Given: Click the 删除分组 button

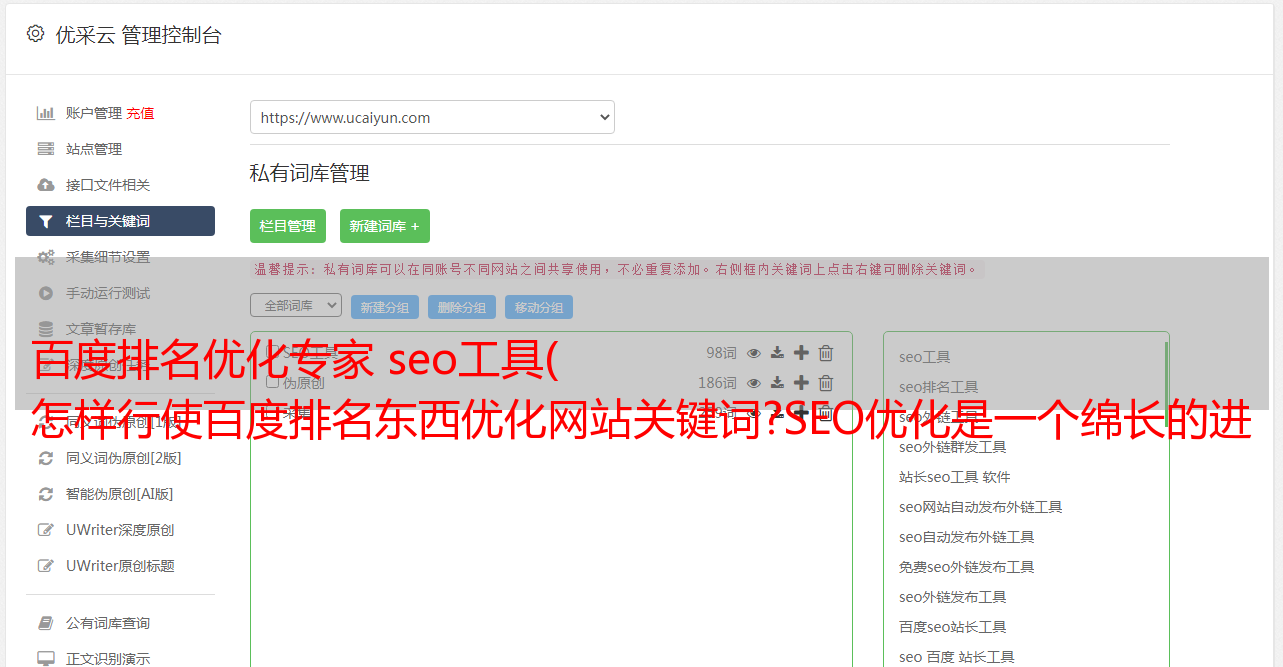Looking at the screenshot, I should (462, 307).
